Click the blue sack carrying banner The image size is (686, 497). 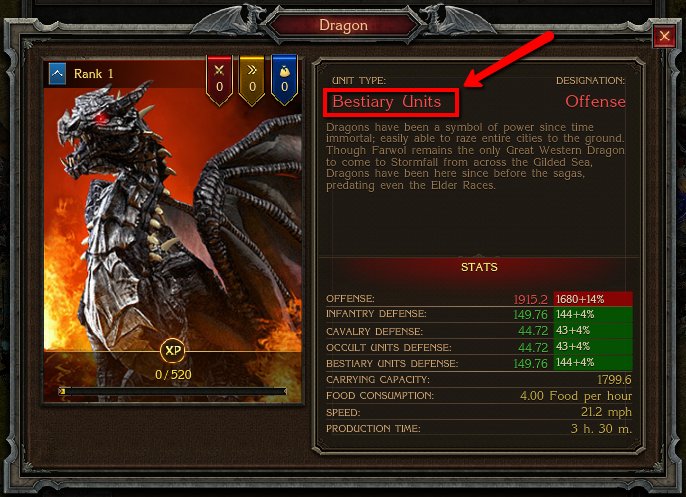pos(284,80)
